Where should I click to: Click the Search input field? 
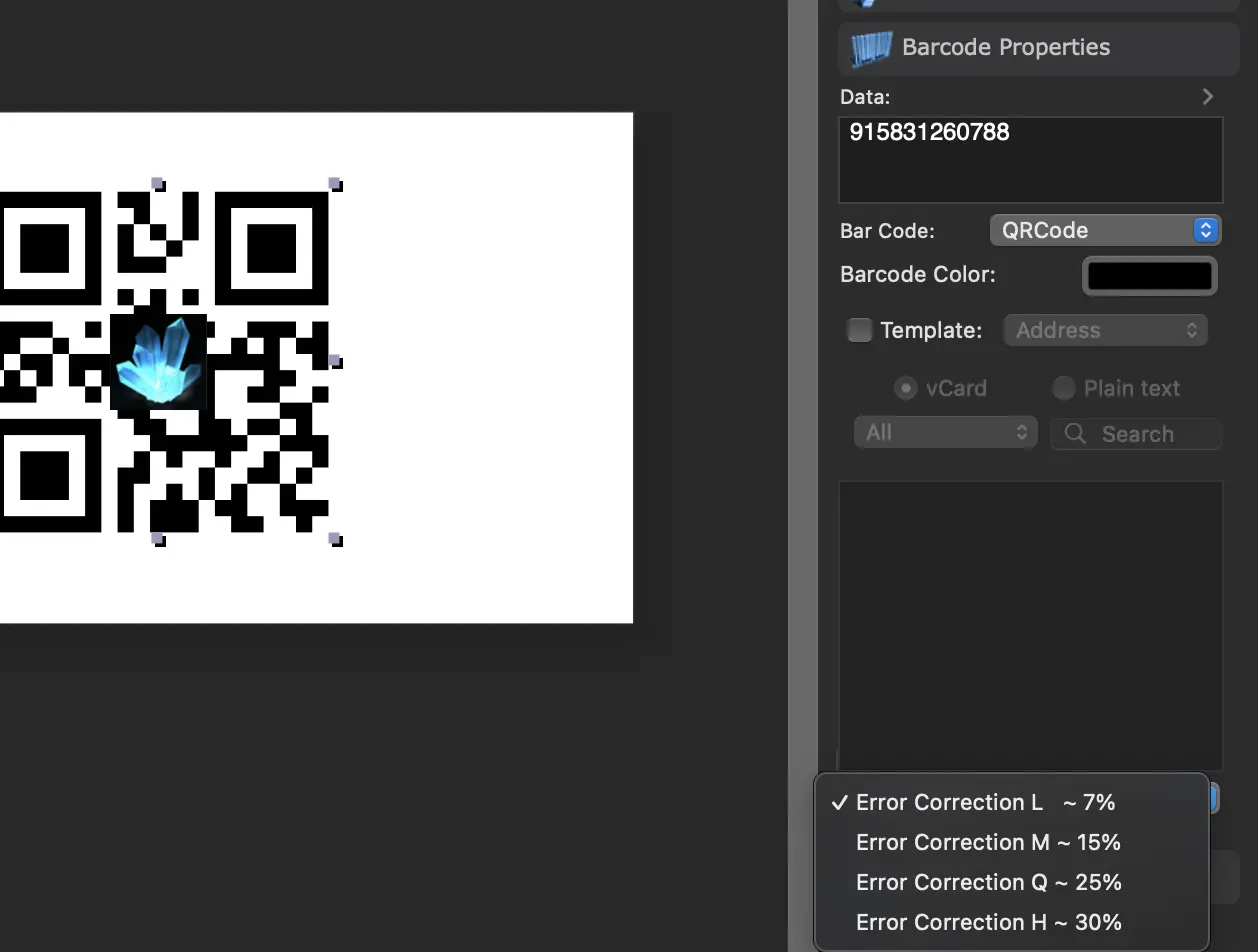(1140, 434)
